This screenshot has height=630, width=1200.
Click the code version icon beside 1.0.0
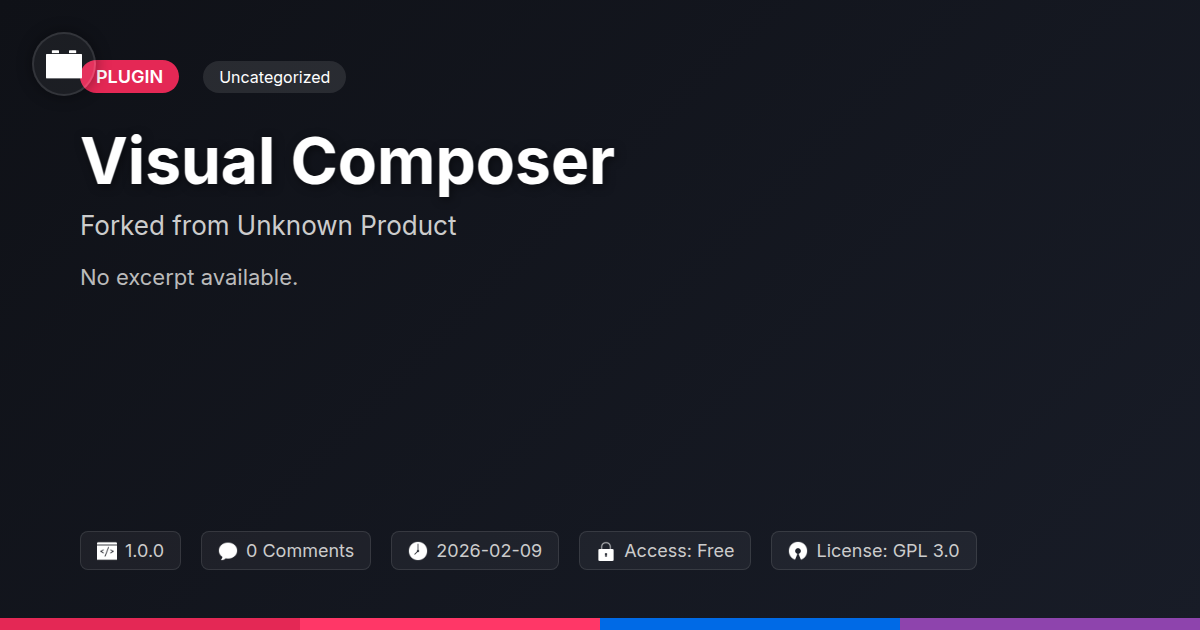[x=107, y=551]
